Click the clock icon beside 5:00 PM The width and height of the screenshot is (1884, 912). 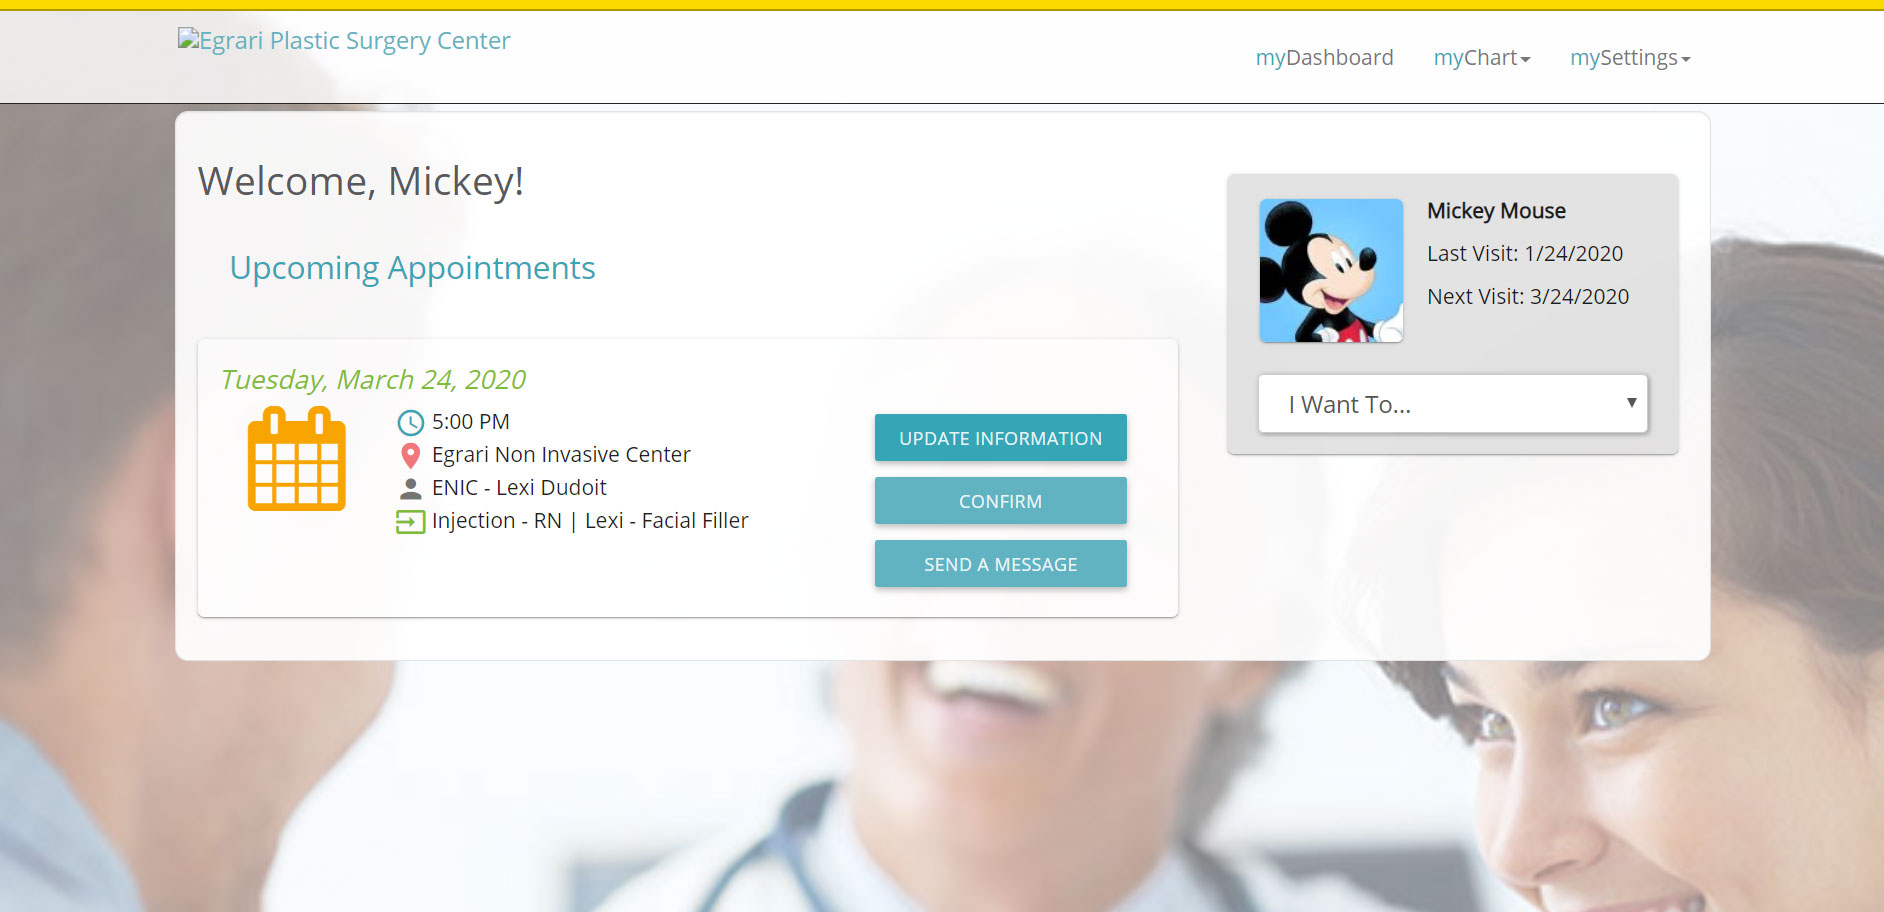[410, 422]
